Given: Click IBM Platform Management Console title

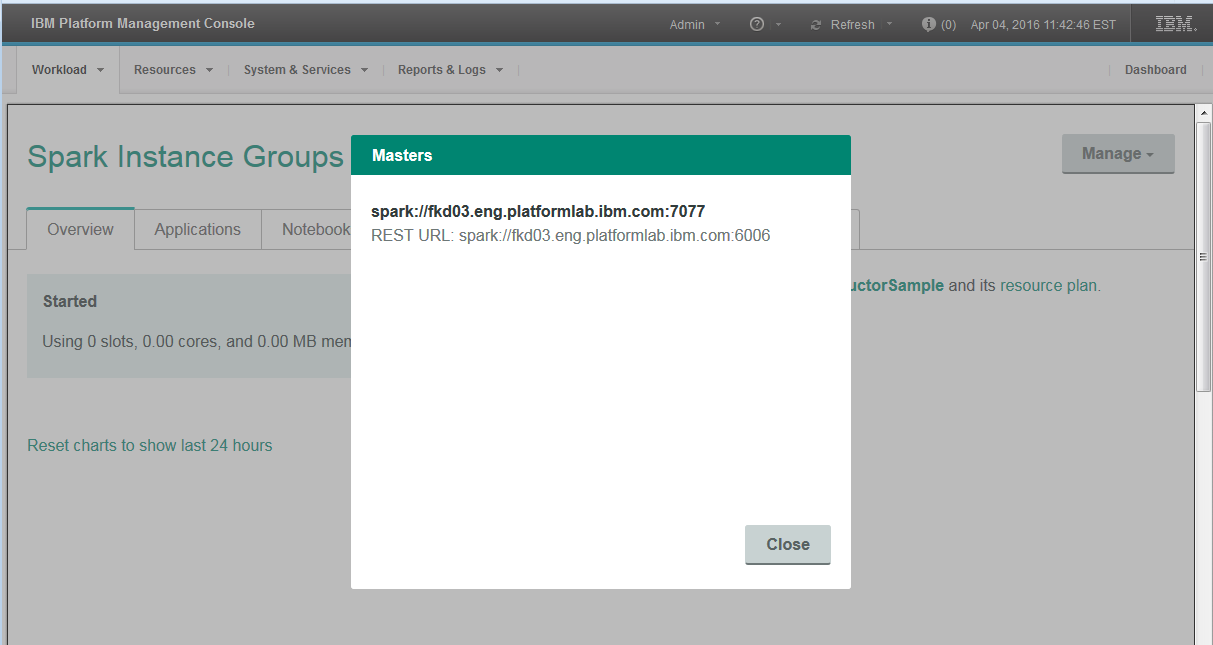Looking at the screenshot, I should click(143, 23).
